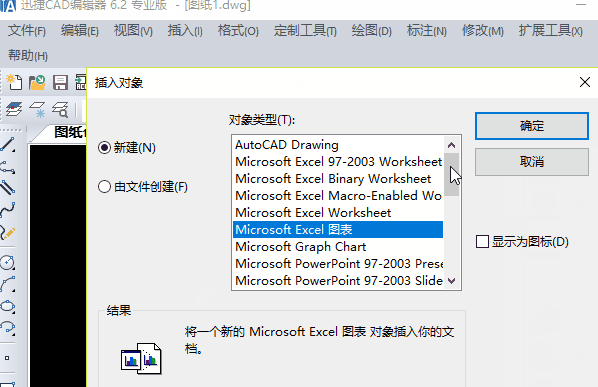Open the 扩展工具(X) menu
Image resolution: width=598 pixels, height=387 pixels.
[x=551, y=31]
